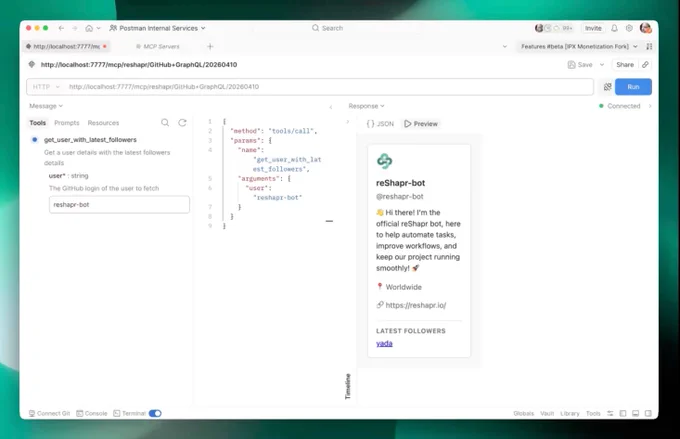Screen dimensions: 680x439
Task: Click the Share button
Action: click(x=625, y=65)
